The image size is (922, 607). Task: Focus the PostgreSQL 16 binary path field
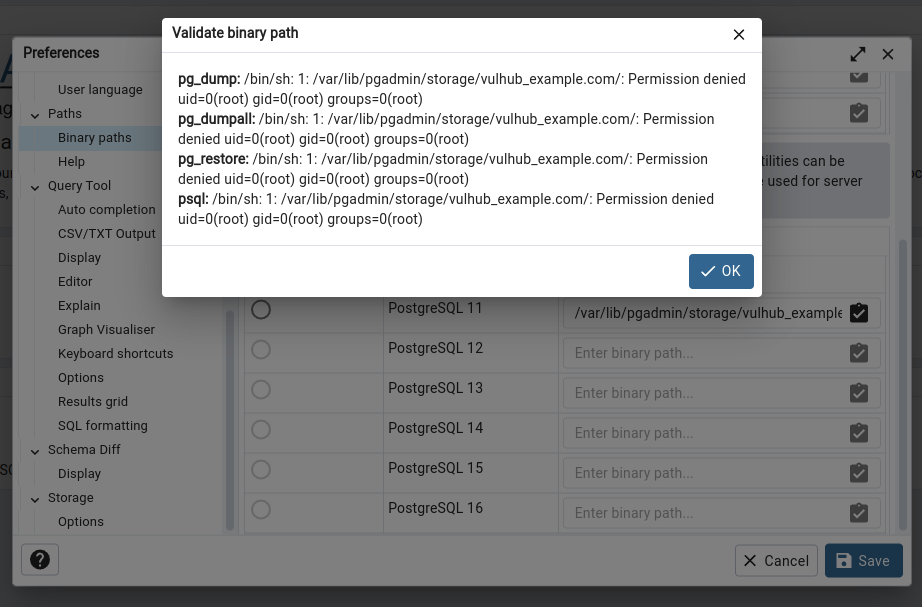coord(708,513)
